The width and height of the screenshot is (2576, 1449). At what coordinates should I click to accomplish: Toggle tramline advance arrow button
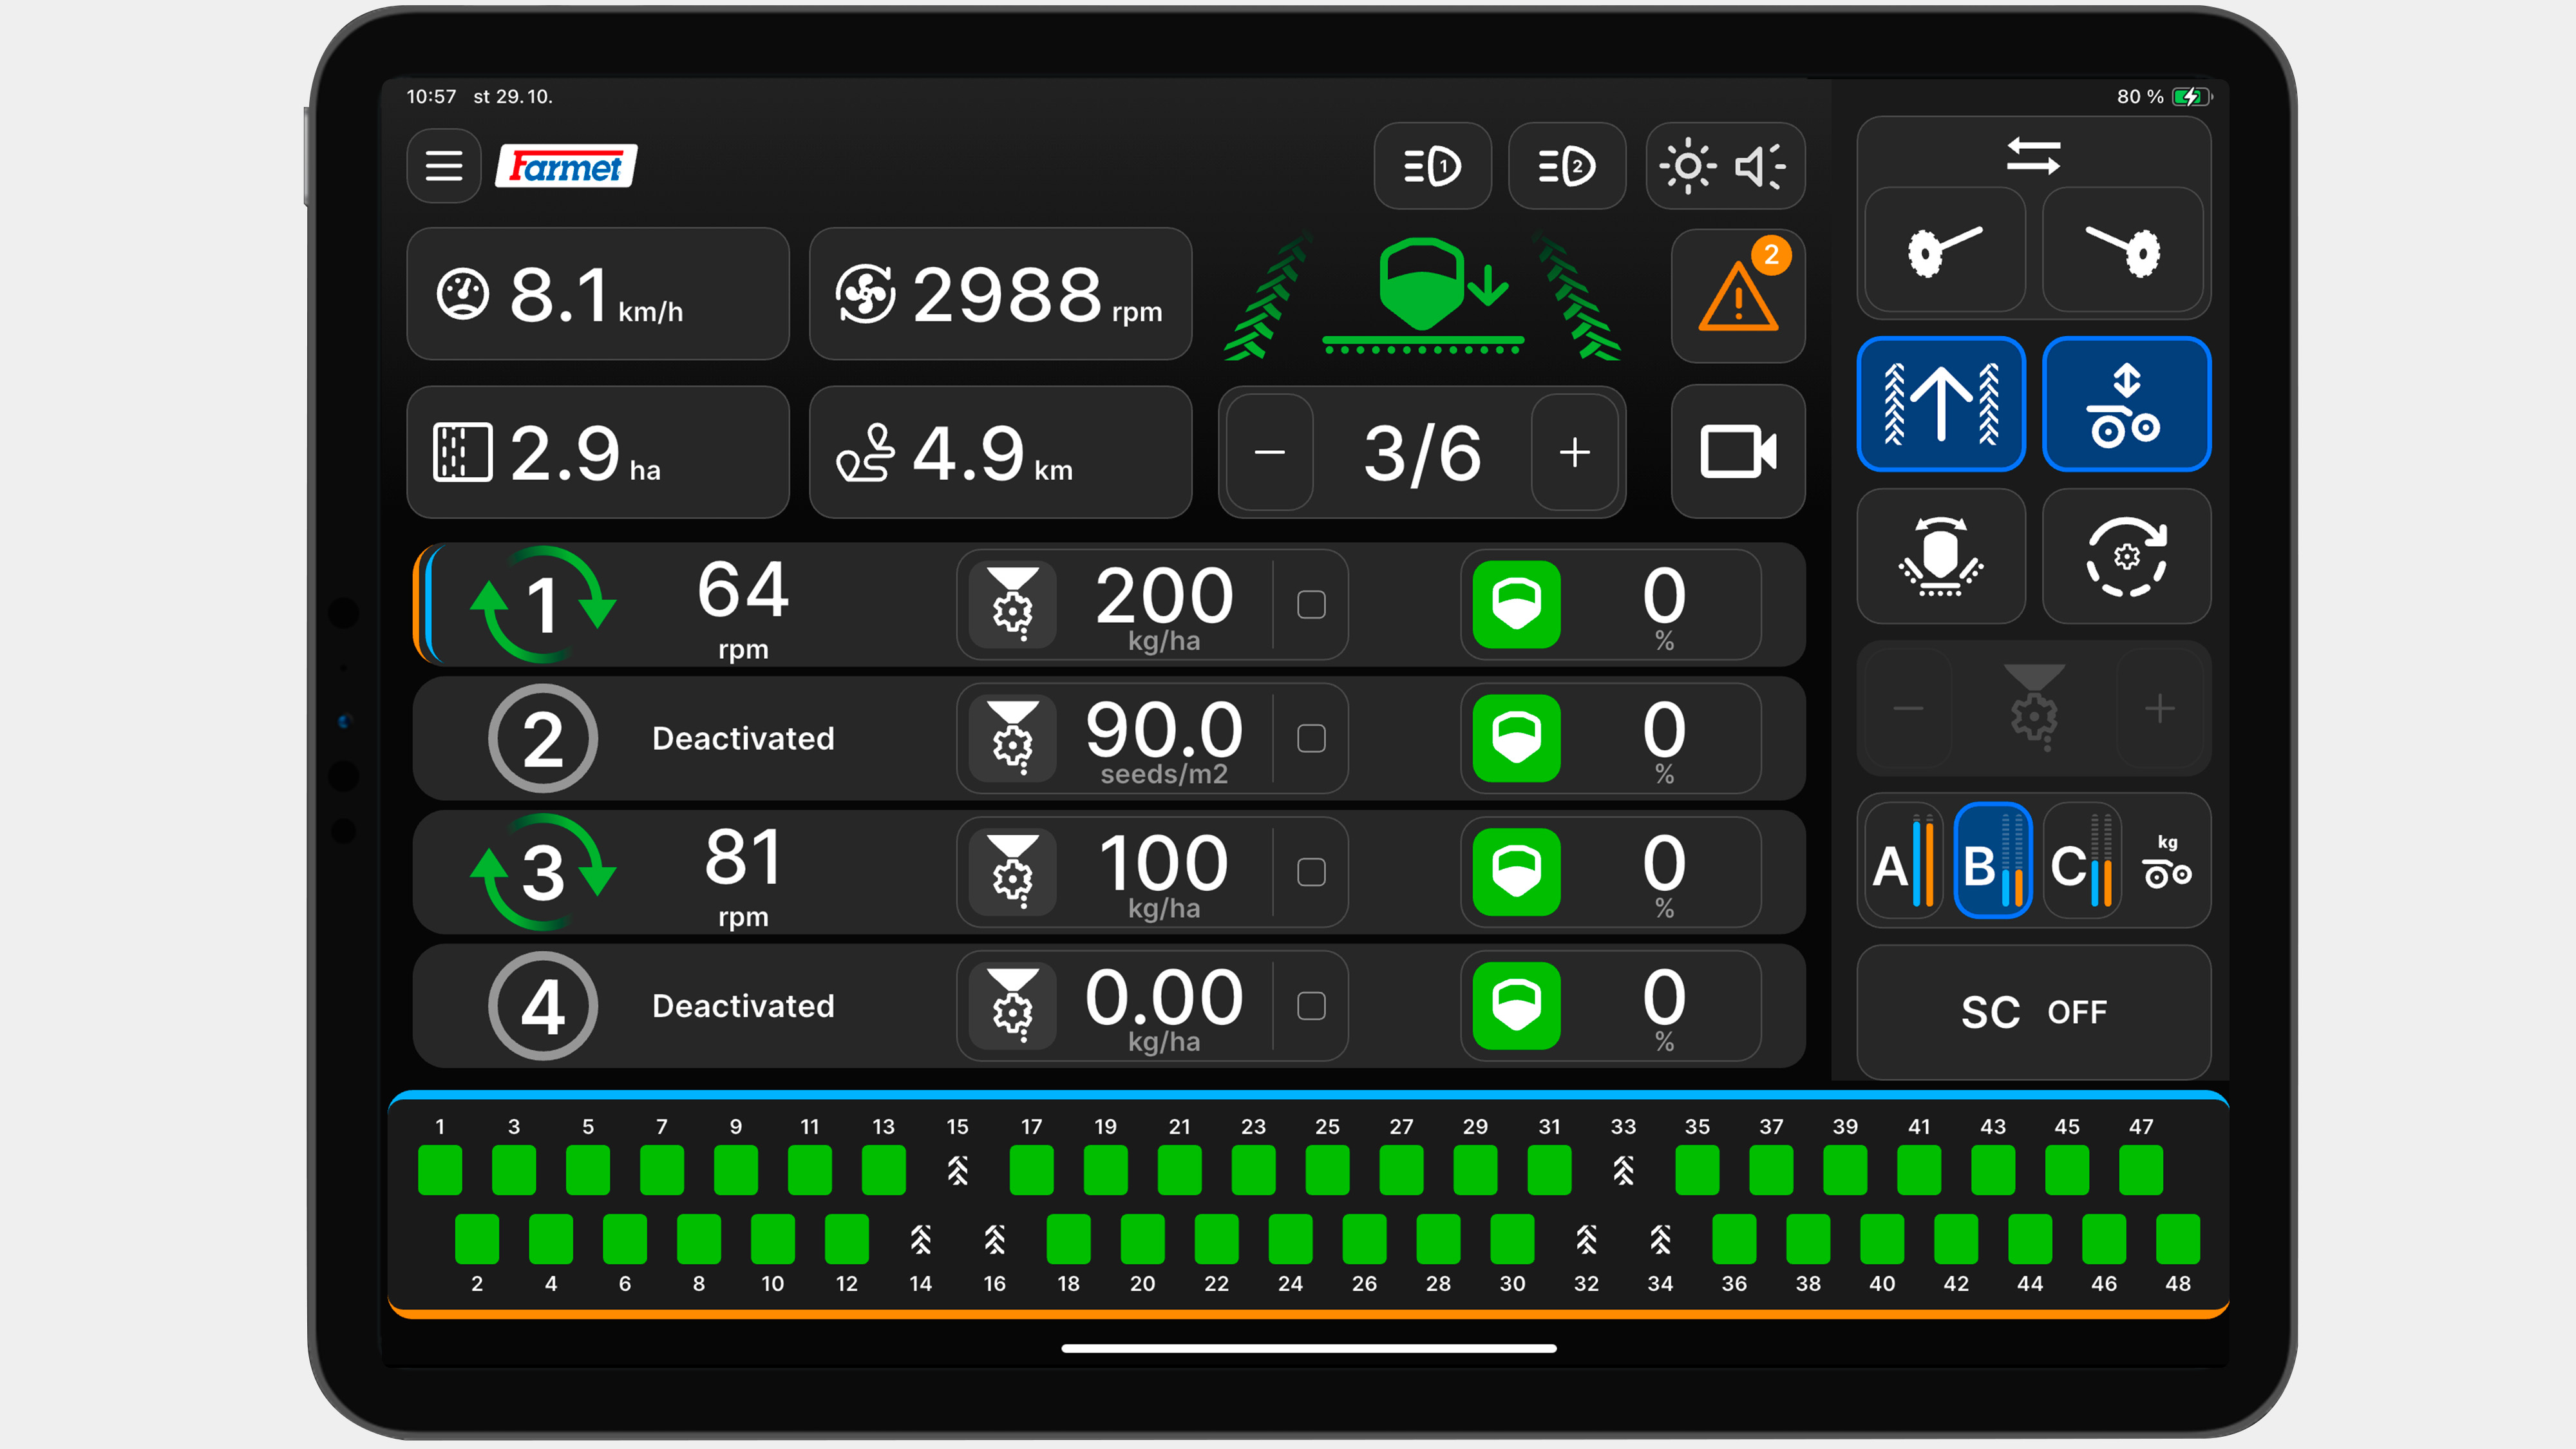[x=1941, y=404]
